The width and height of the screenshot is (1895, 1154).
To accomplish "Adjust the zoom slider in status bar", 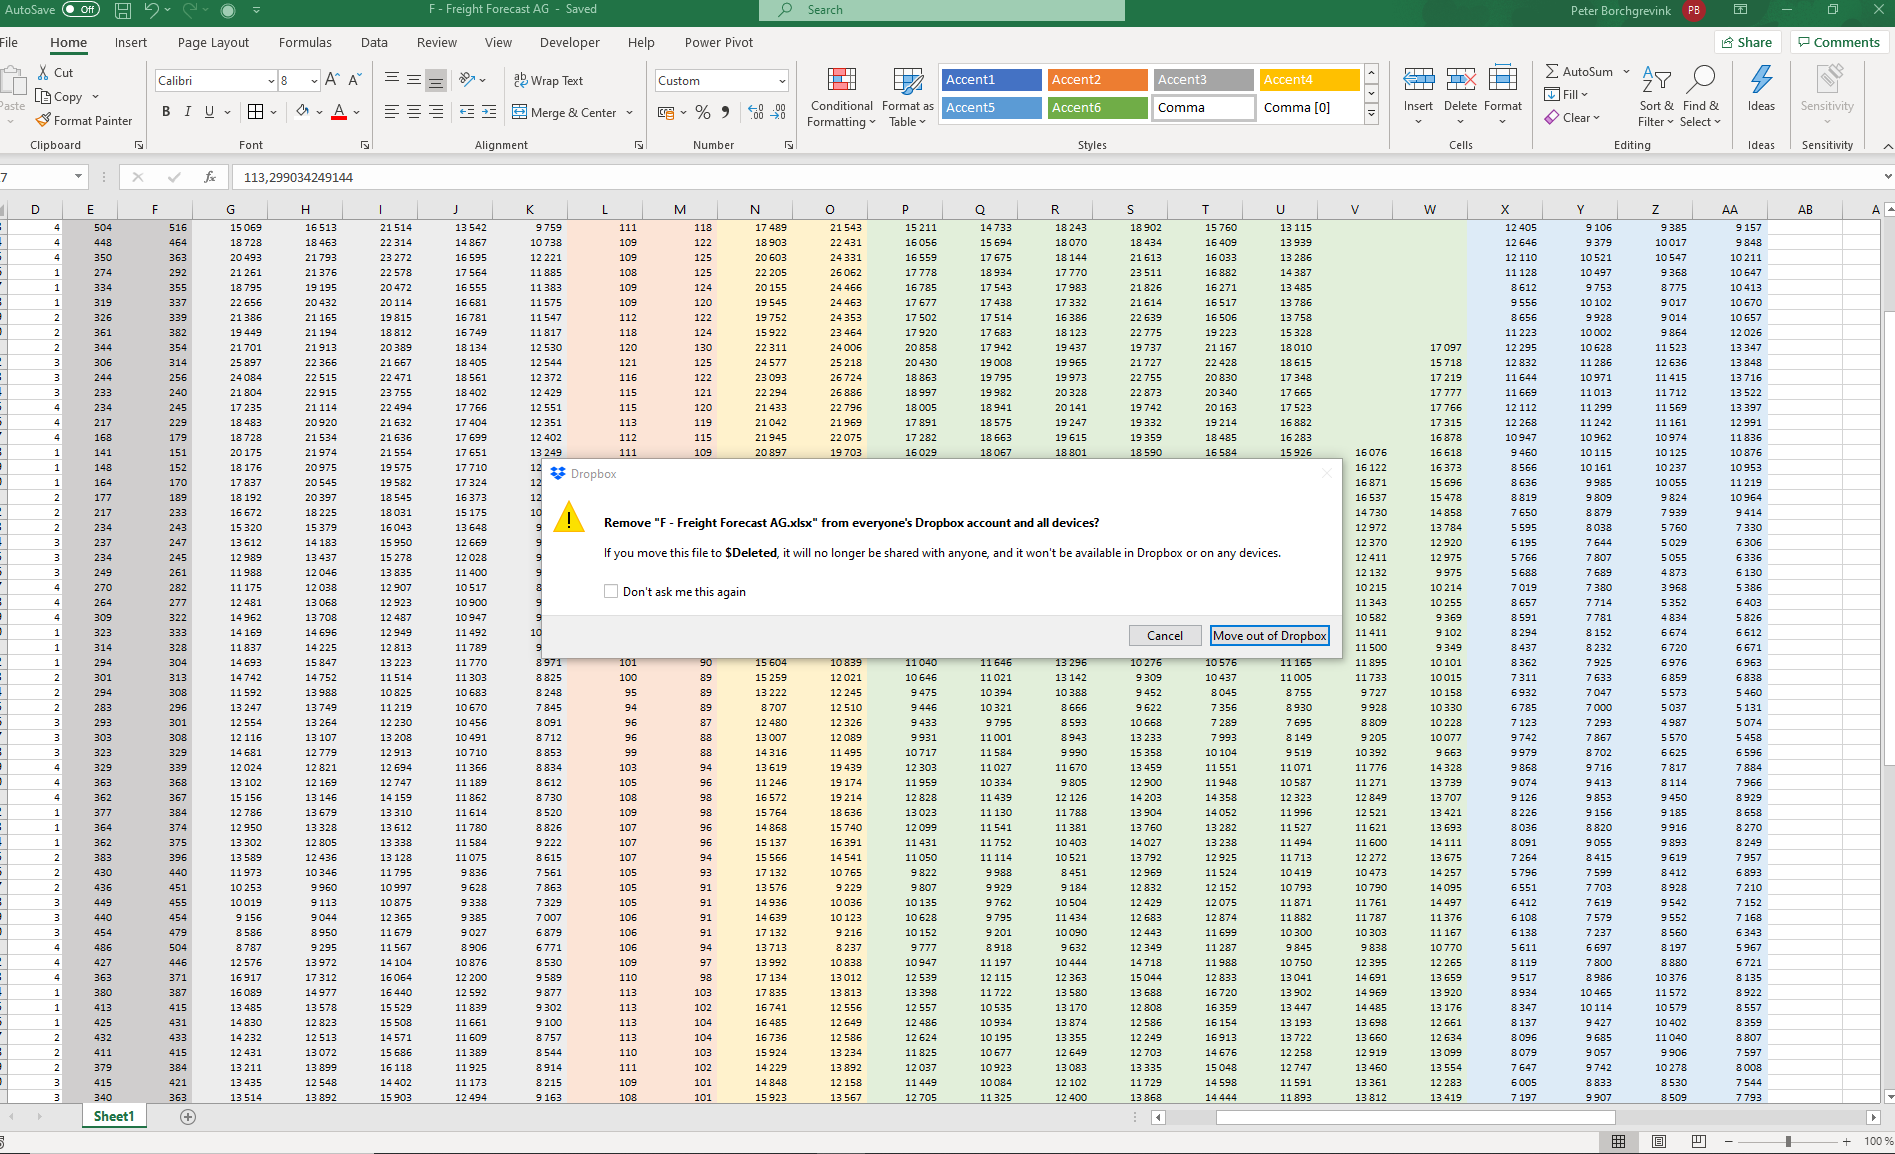I will [1788, 1141].
